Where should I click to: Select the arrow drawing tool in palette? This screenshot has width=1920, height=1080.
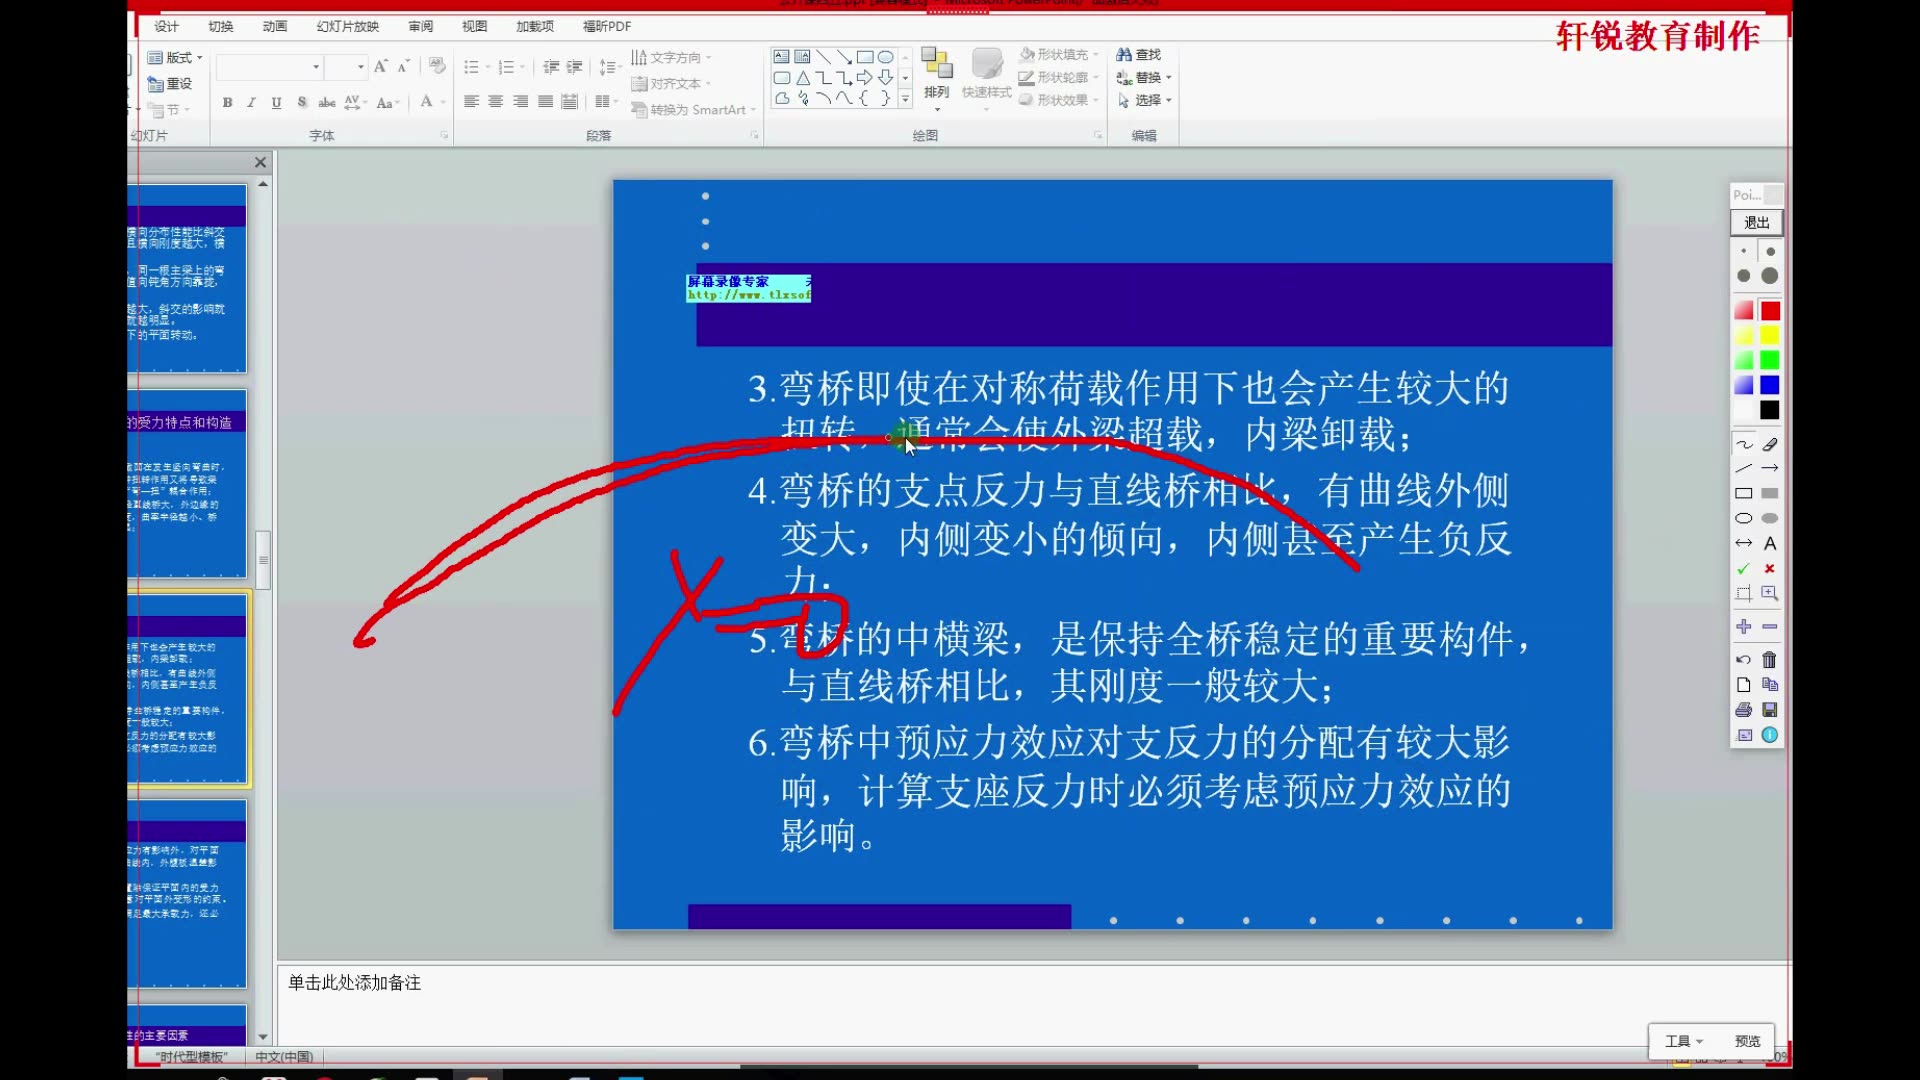(1770, 468)
